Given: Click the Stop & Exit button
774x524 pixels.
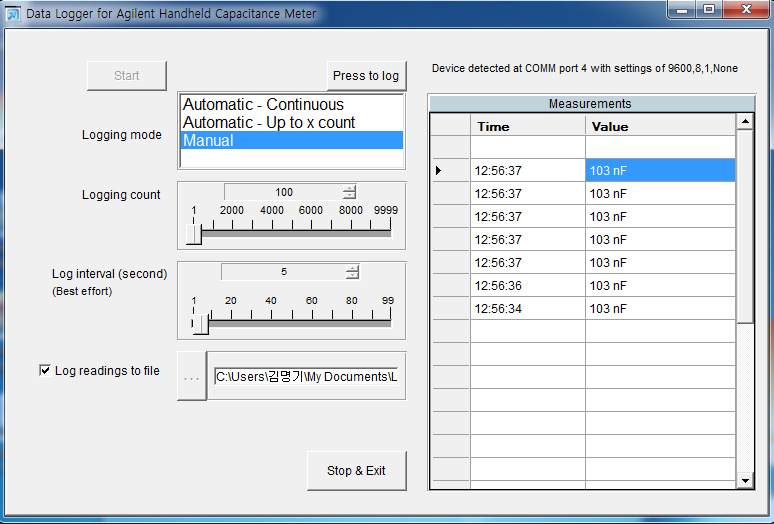Looking at the screenshot, I should click(356, 471).
